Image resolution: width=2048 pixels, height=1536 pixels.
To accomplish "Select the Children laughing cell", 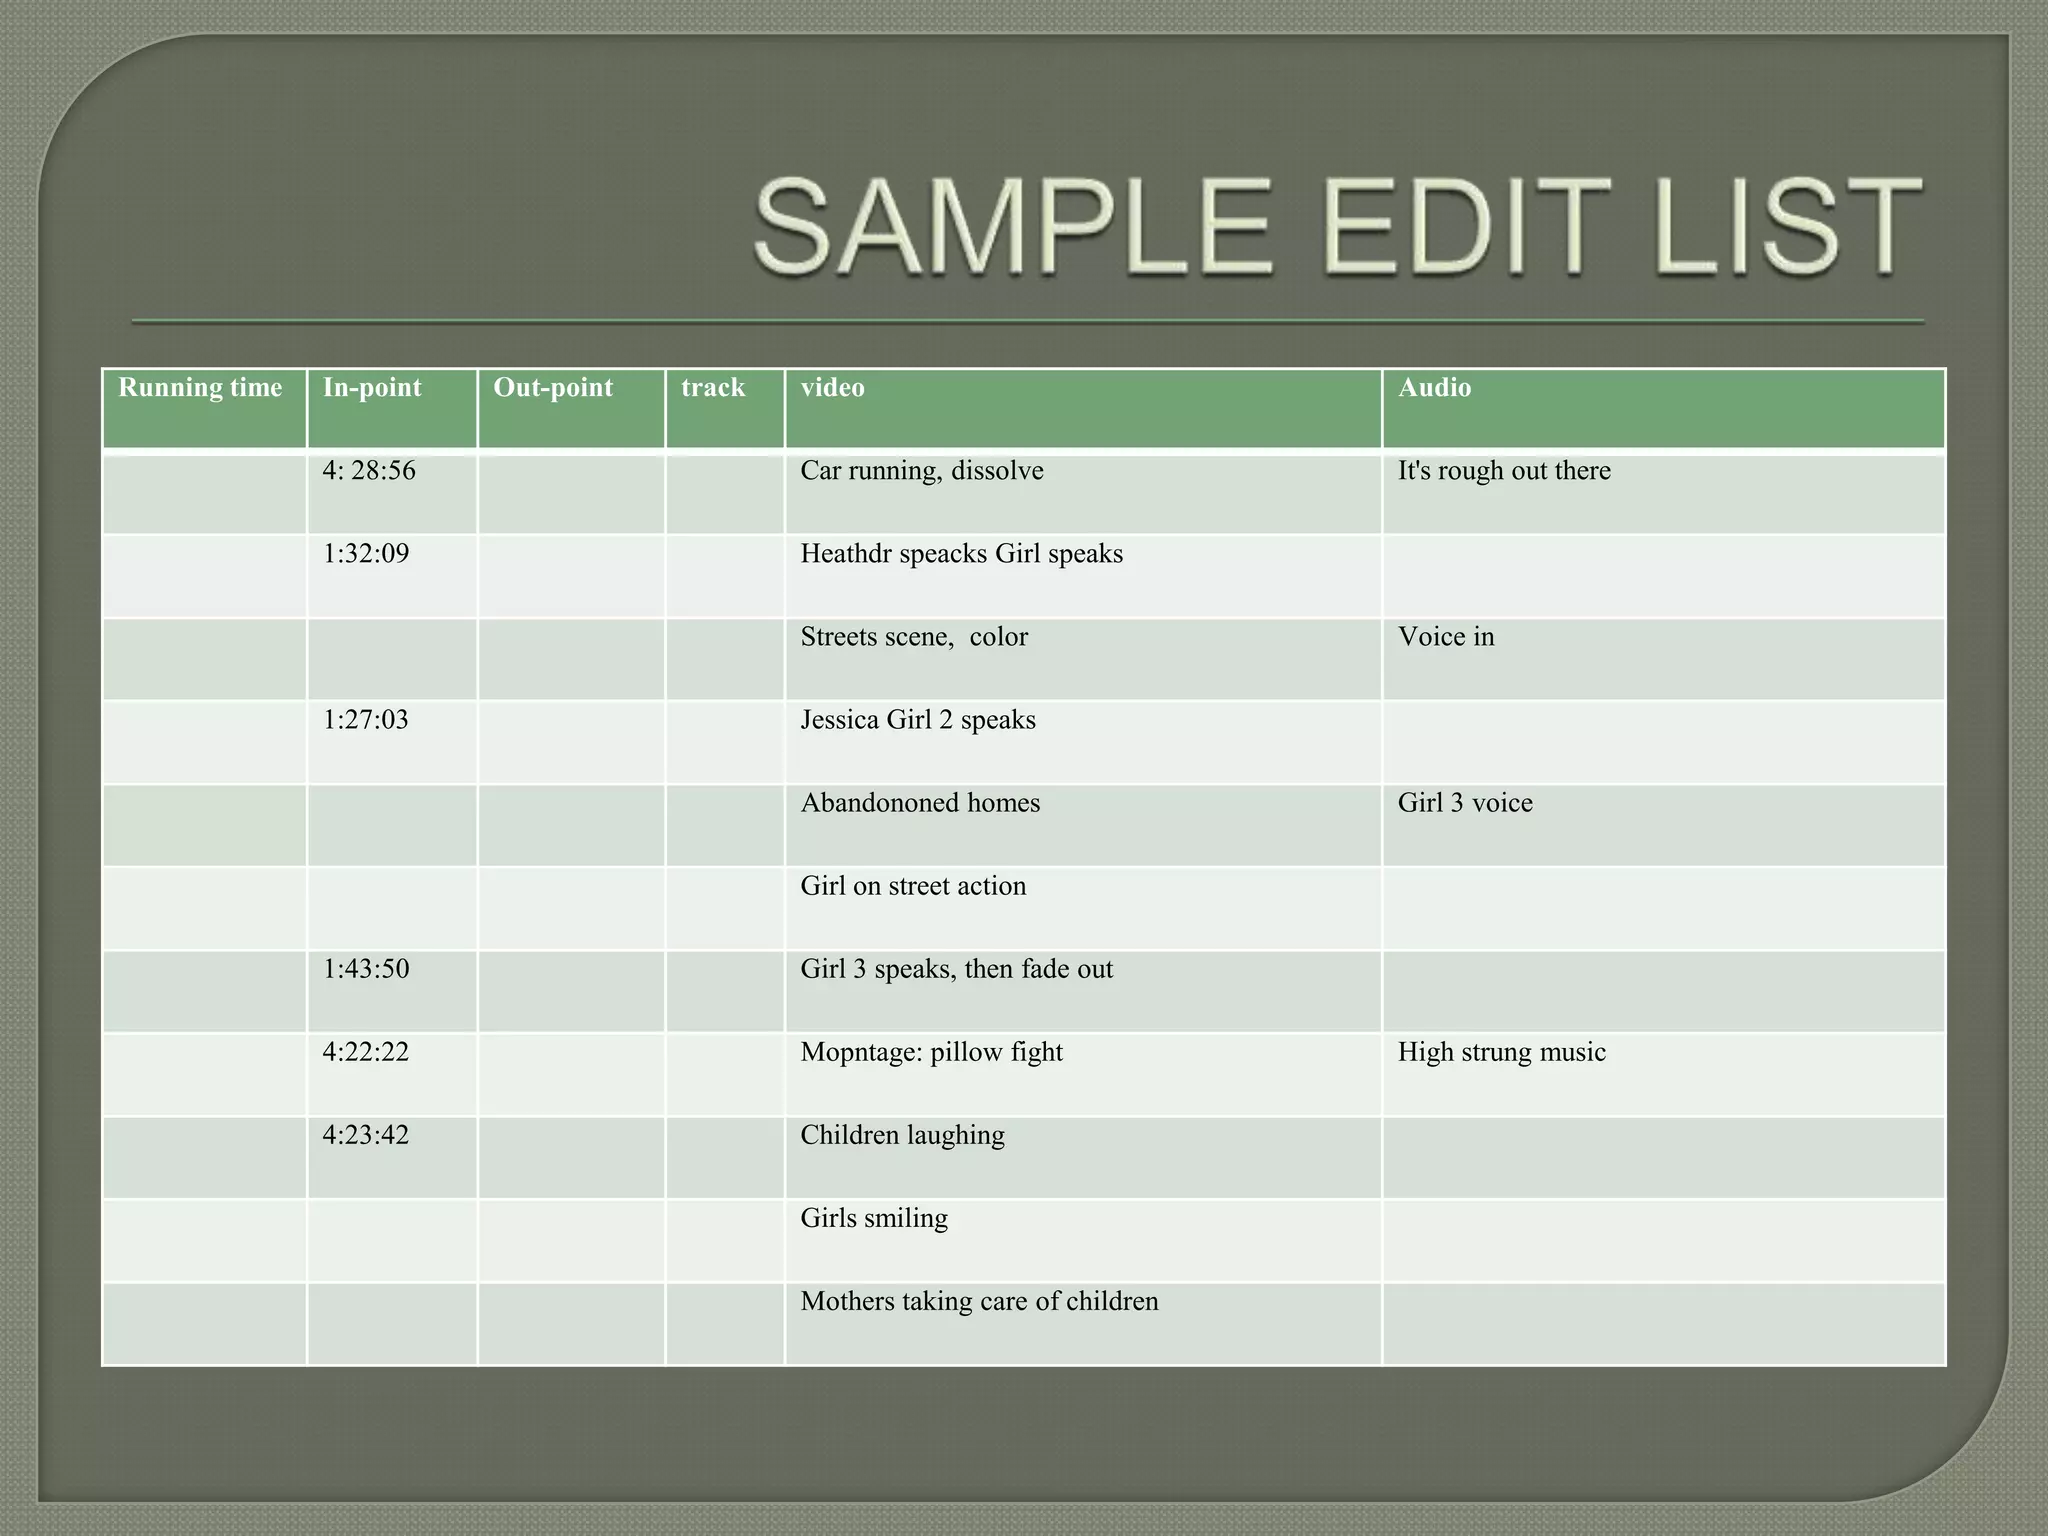I will [1084, 1157].
